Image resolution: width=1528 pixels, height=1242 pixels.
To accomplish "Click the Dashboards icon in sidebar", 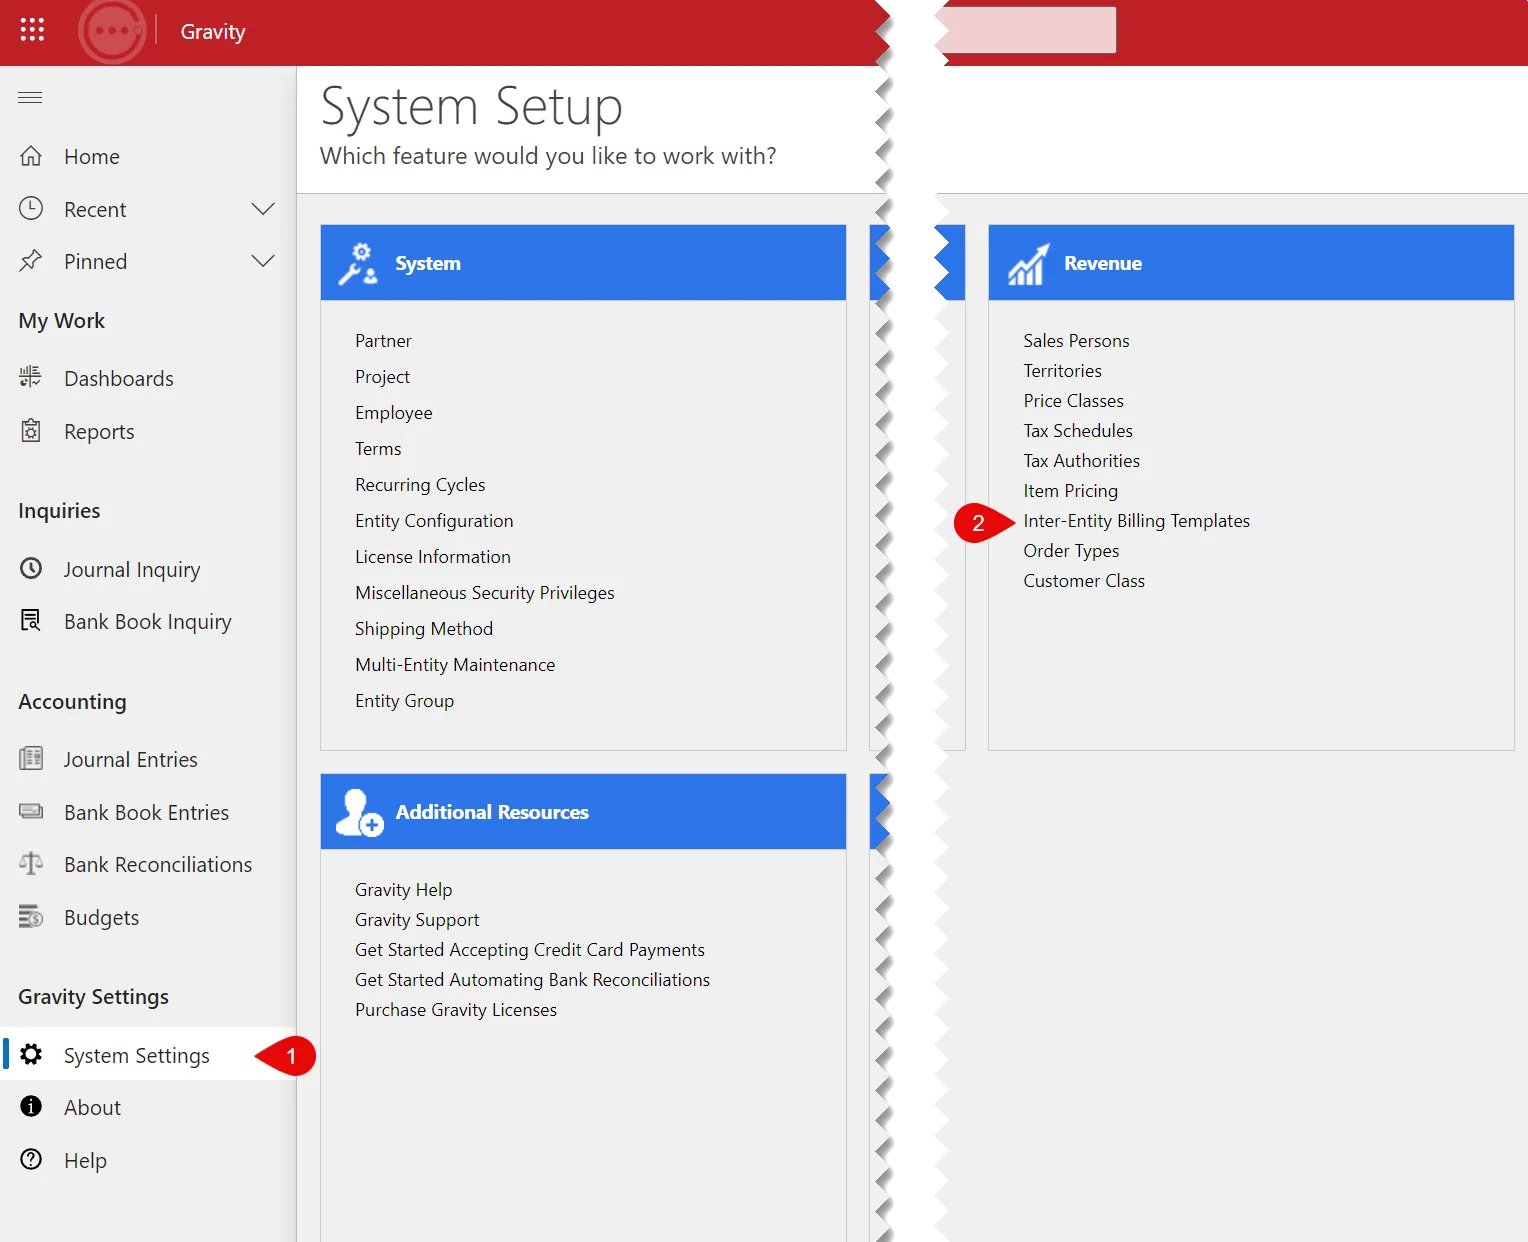I will click(31, 377).
